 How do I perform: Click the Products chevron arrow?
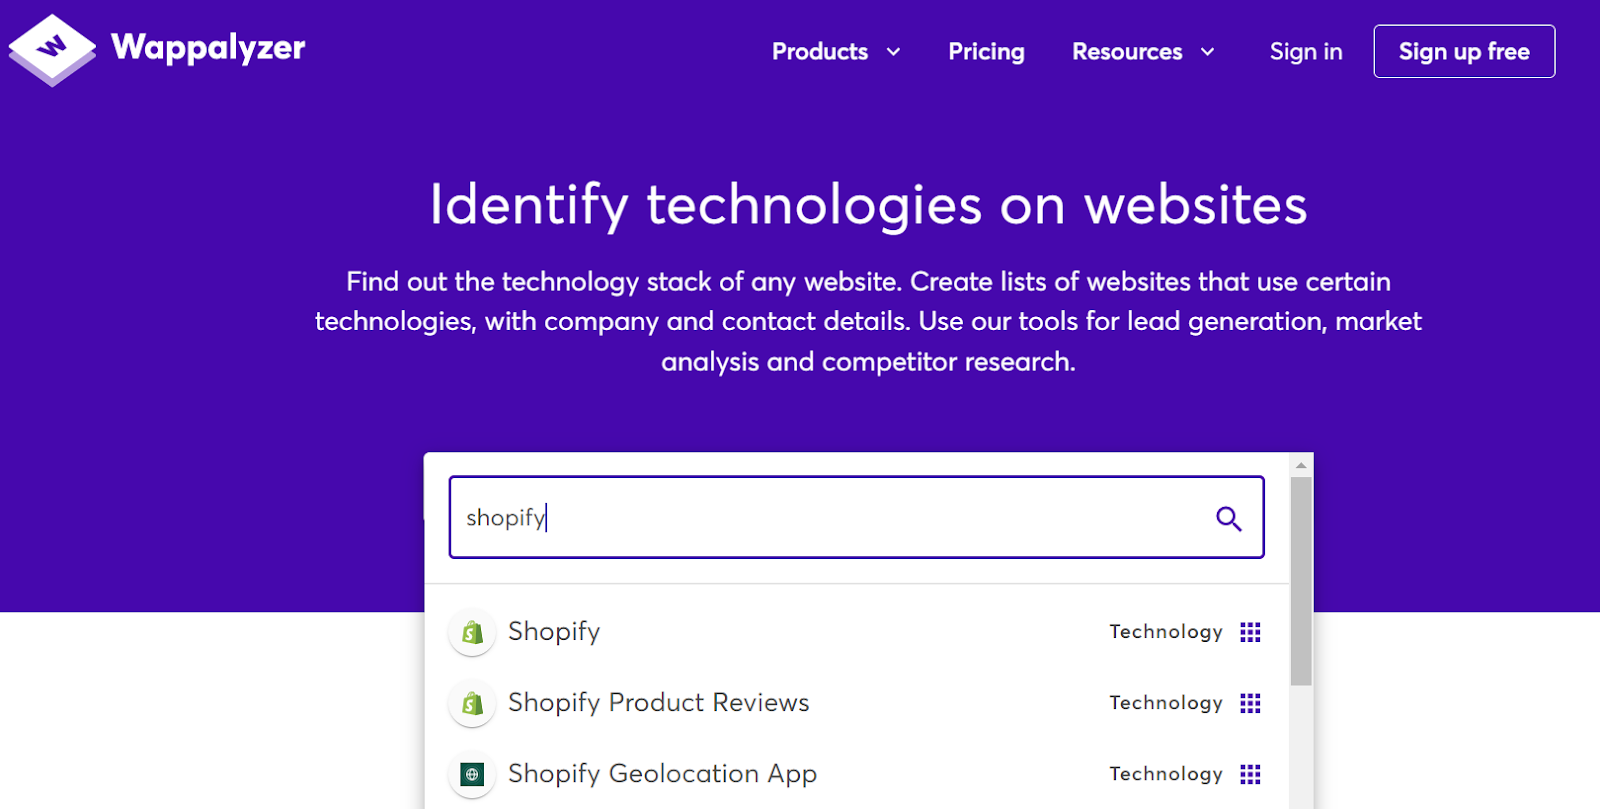pyautogui.click(x=893, y=52)
